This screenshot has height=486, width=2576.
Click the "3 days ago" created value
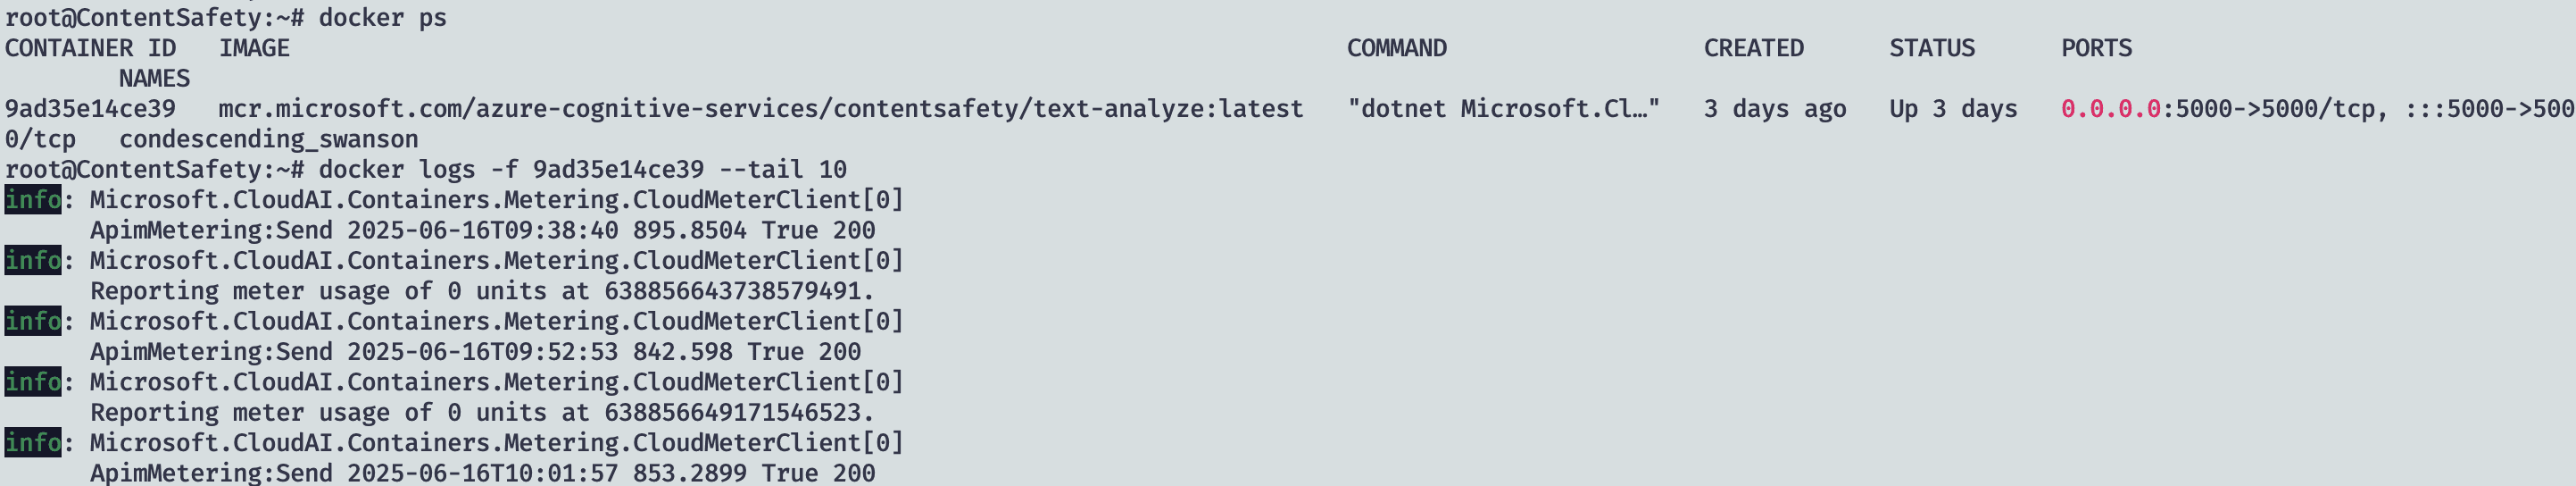click(x=1774, y=108)
